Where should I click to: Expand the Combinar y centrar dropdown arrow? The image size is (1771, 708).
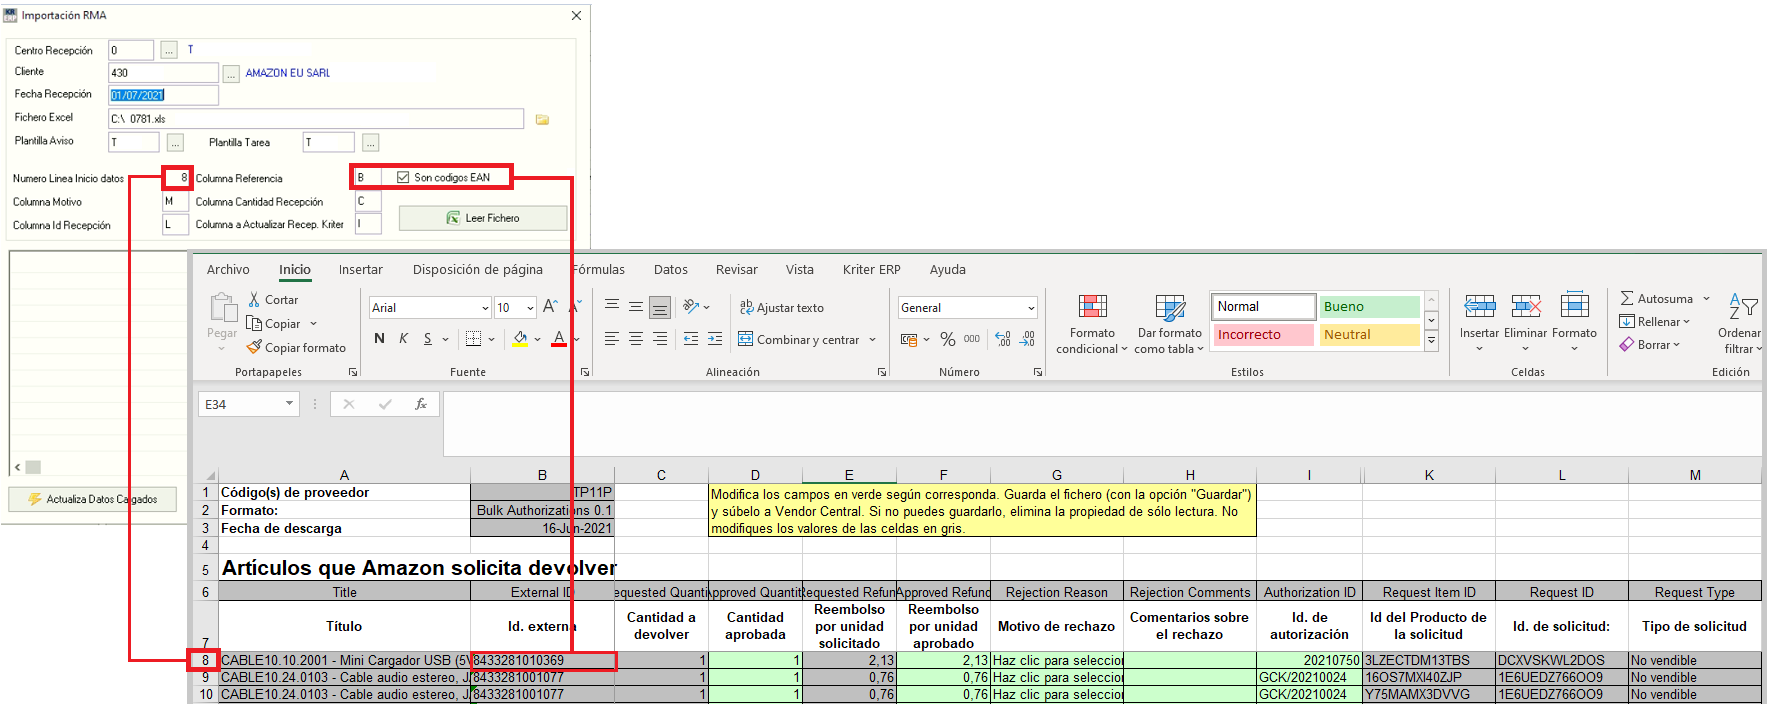872,339
